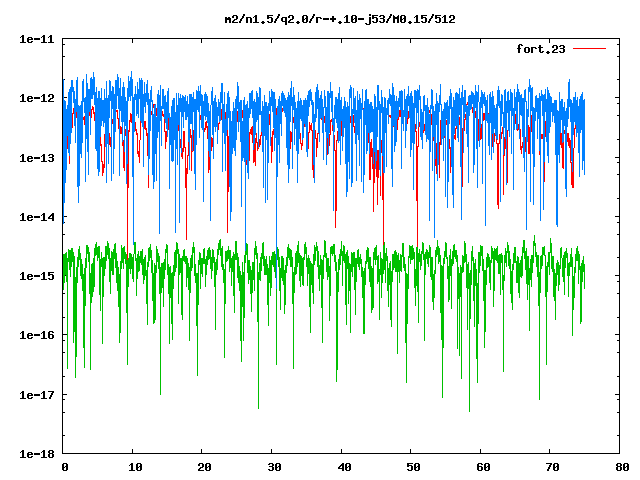Click the x-axis label 20
Image resolution: width=640 pixels, height=480 pixels.
coord(204,467)
